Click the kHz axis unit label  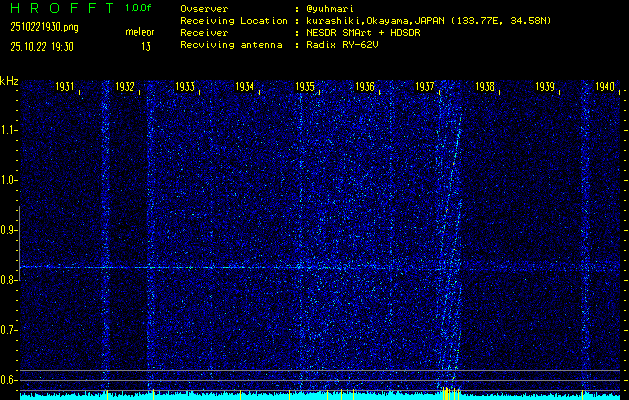click(x=9, y=81)
